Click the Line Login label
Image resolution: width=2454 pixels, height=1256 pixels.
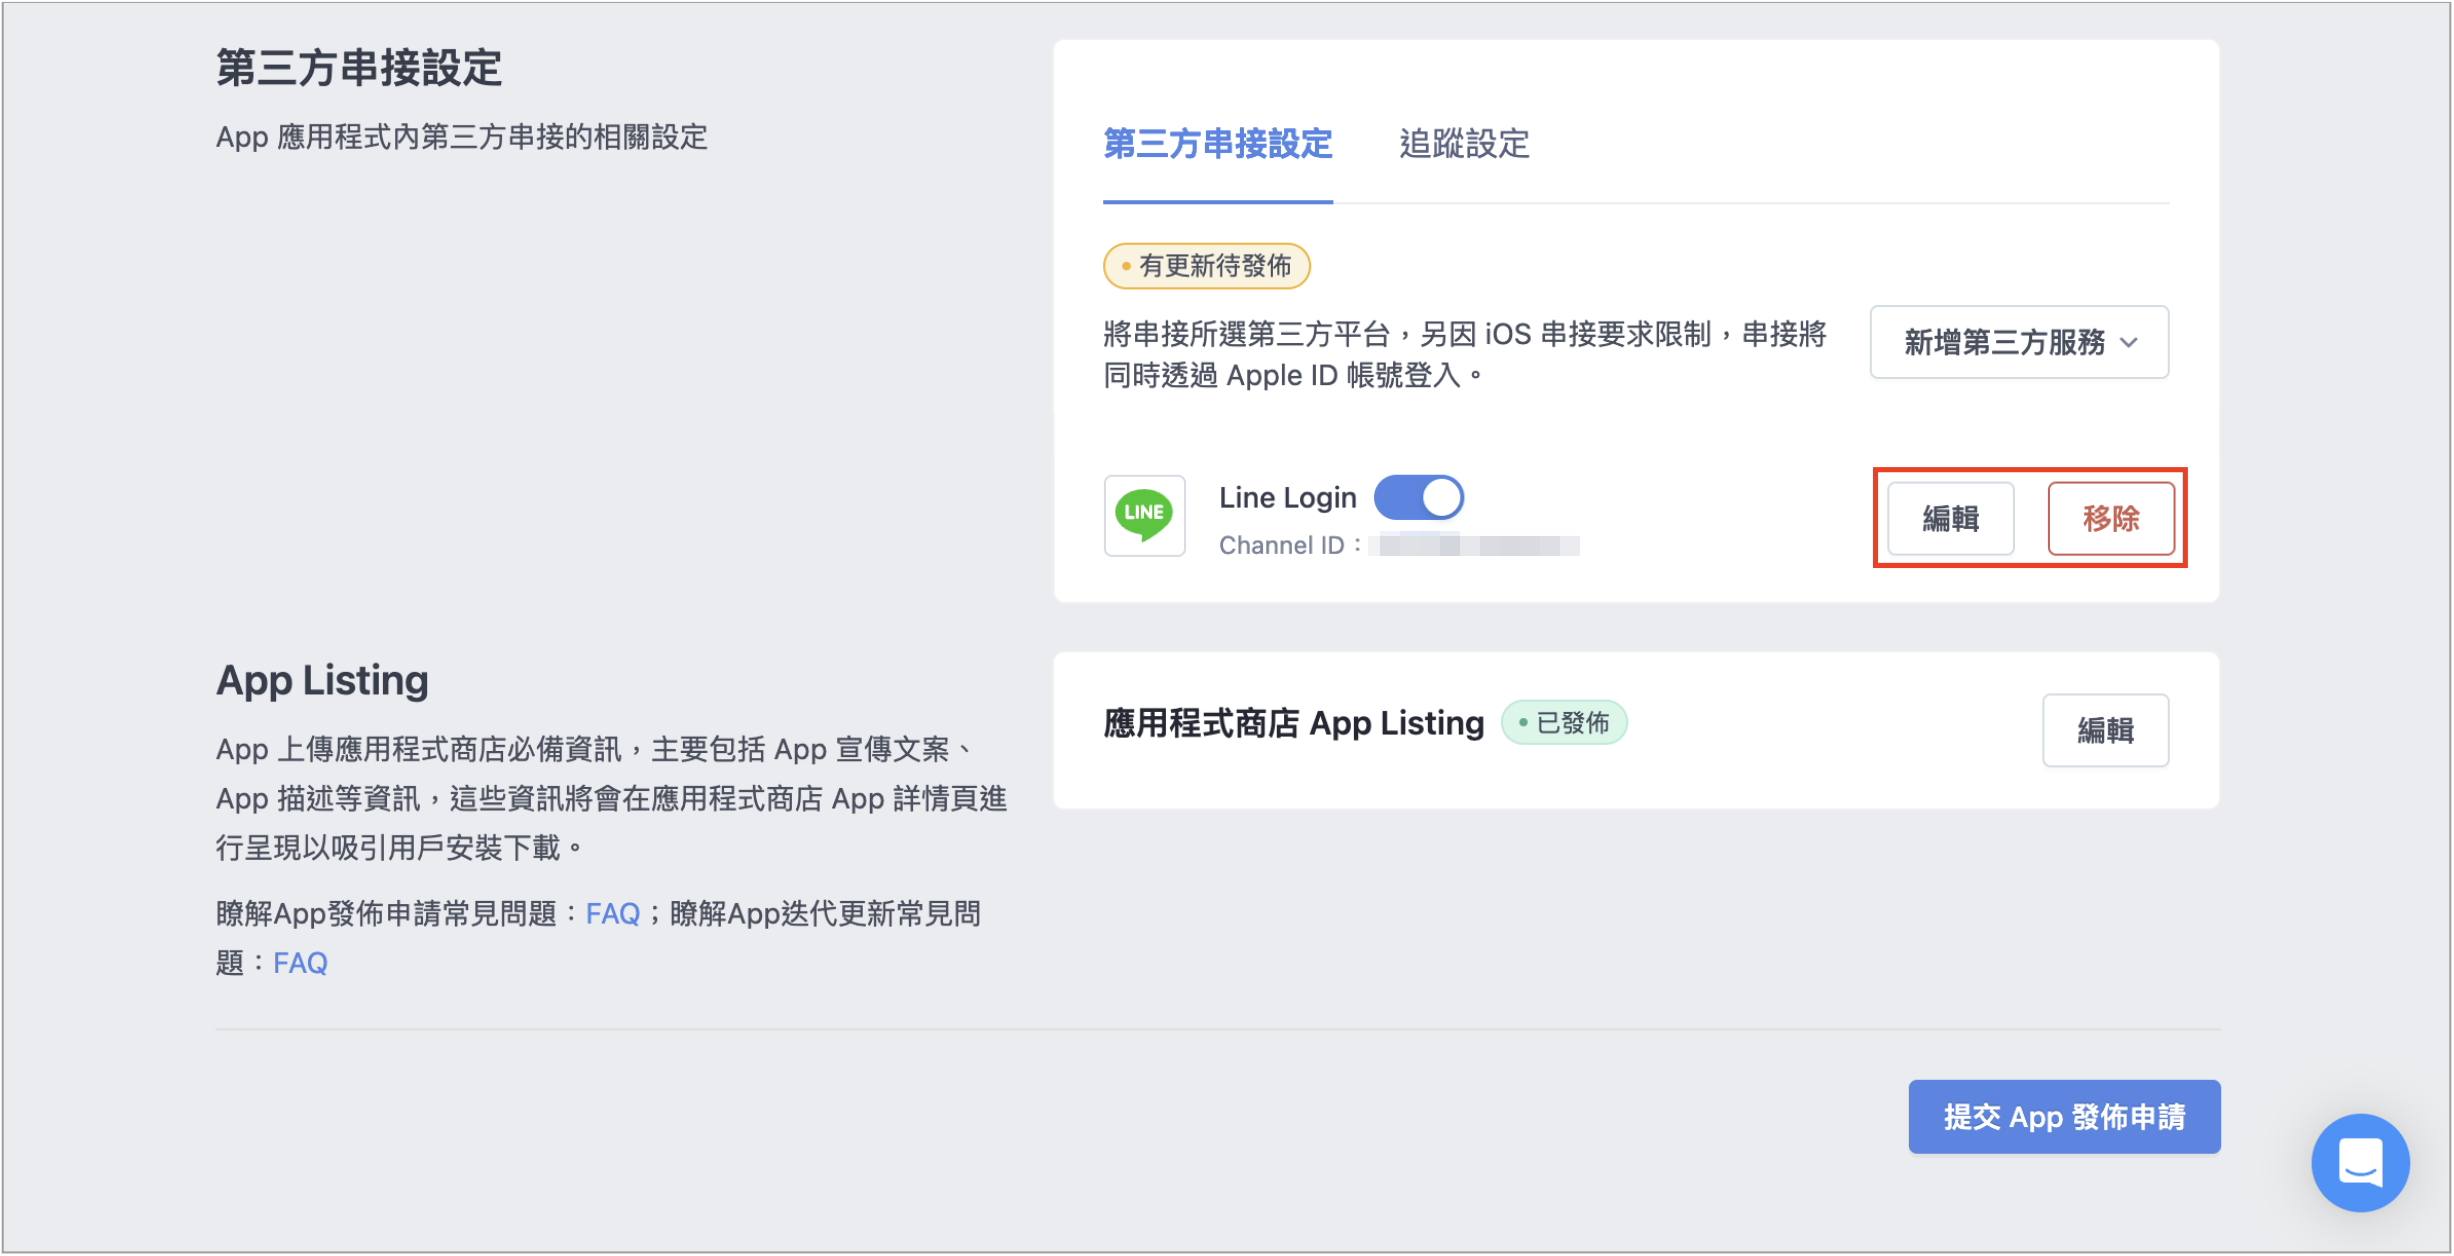coord(1287,497)
